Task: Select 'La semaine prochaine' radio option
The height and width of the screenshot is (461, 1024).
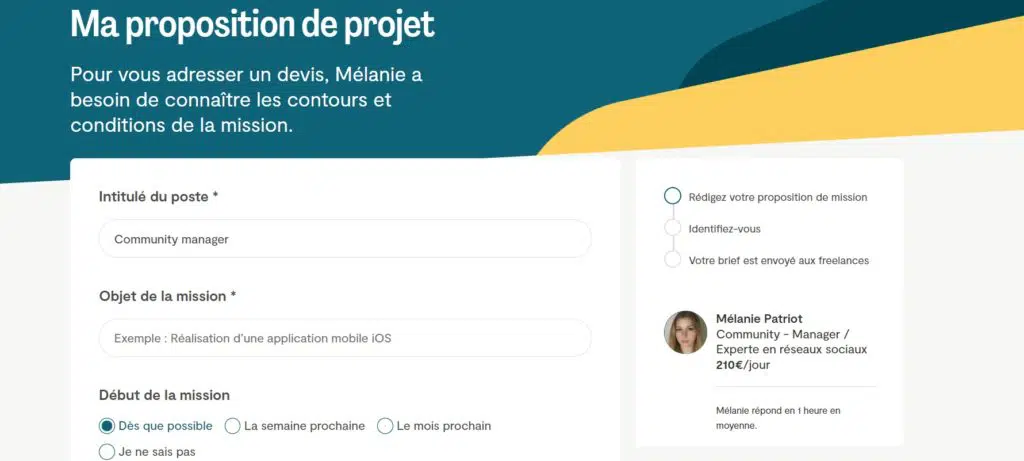Action: pos(233,426)
